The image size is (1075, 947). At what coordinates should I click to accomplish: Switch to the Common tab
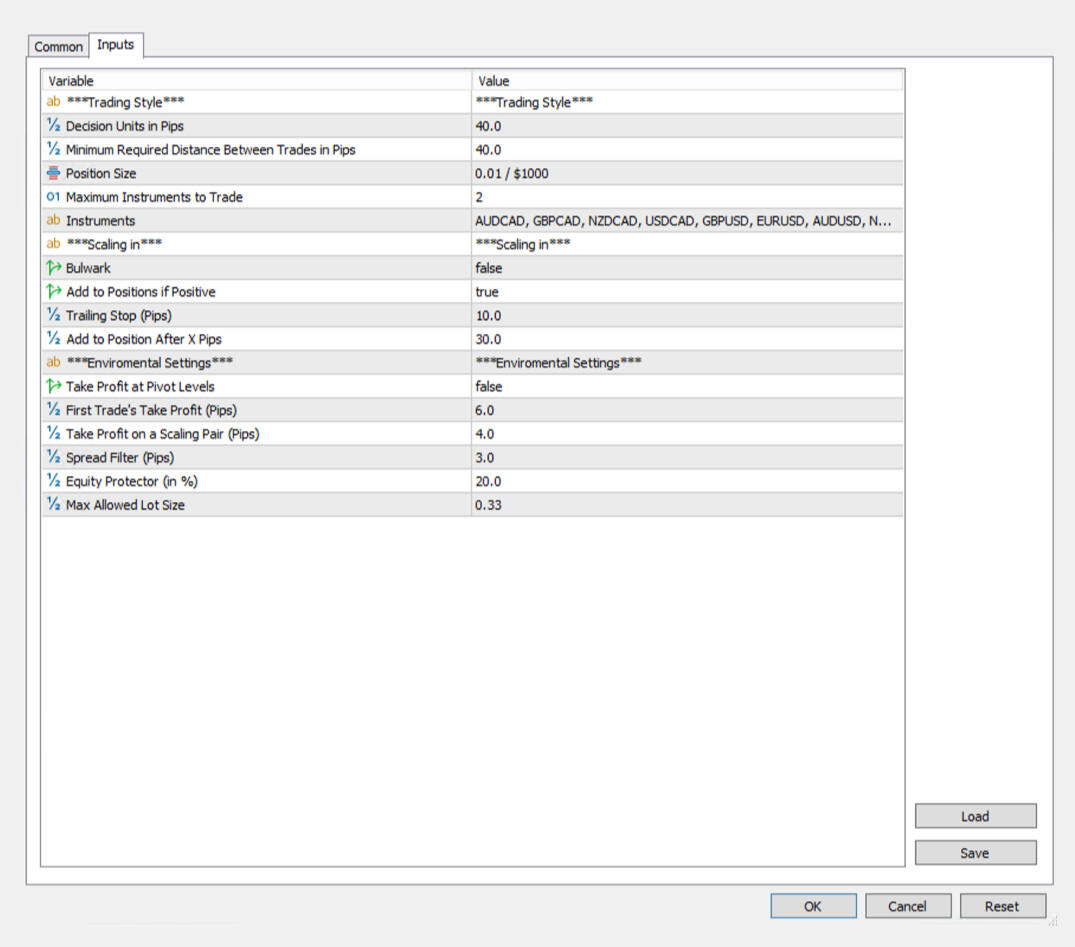(59, 47)
